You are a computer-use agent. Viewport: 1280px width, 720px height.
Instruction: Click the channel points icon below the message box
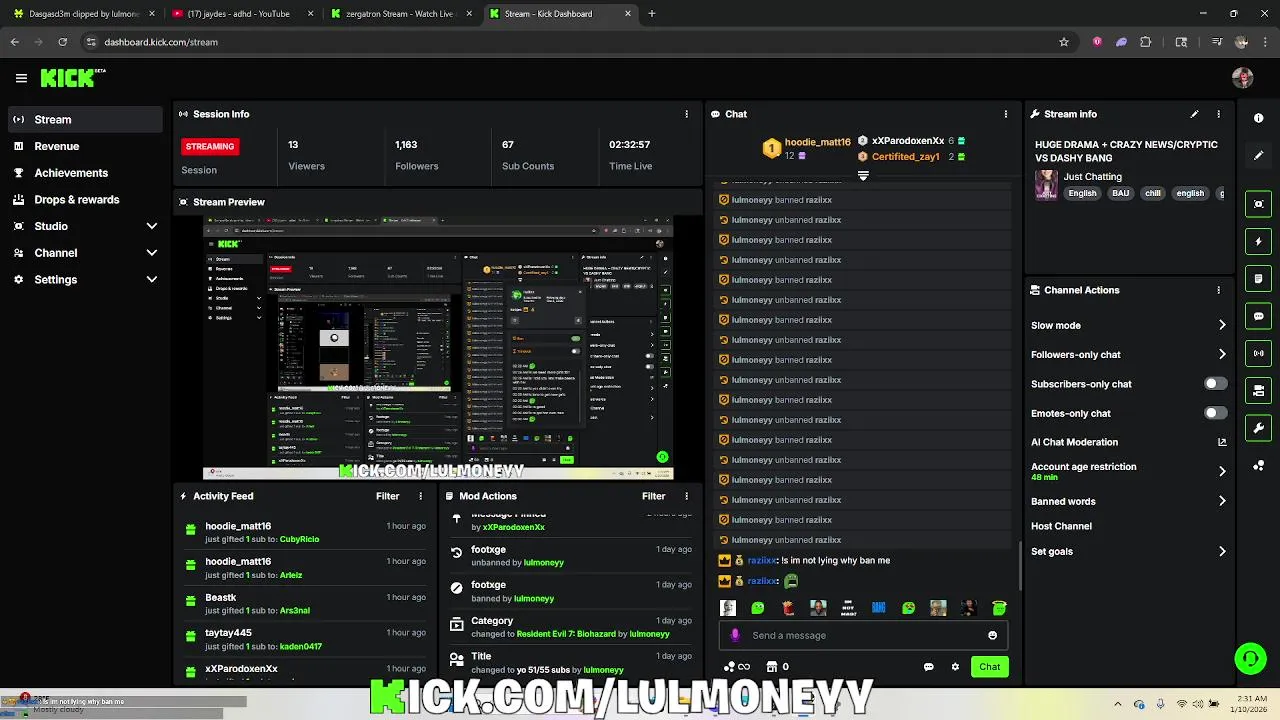pyautogui.click(x=736, y=667)
